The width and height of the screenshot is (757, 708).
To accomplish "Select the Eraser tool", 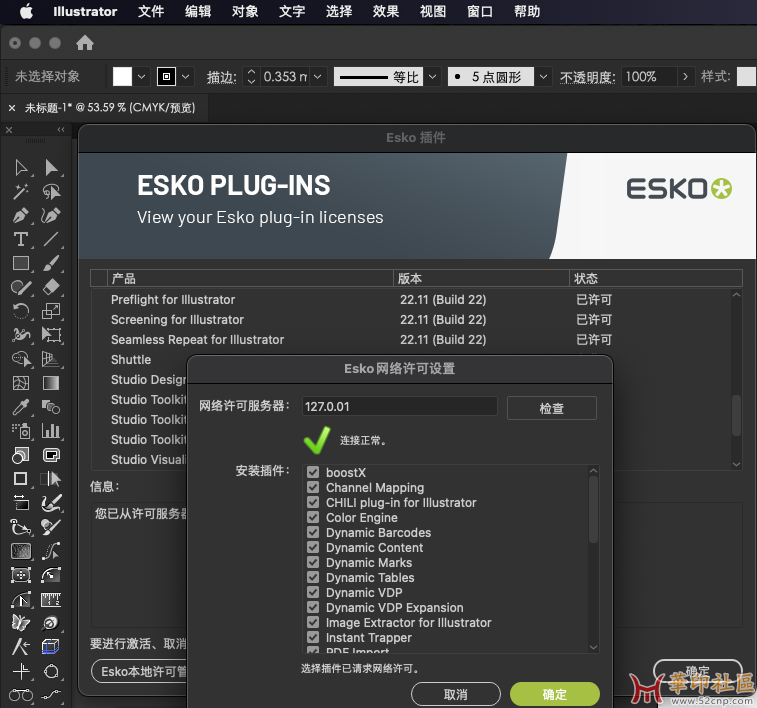I will pyautogui.click(x=51, y=287).
